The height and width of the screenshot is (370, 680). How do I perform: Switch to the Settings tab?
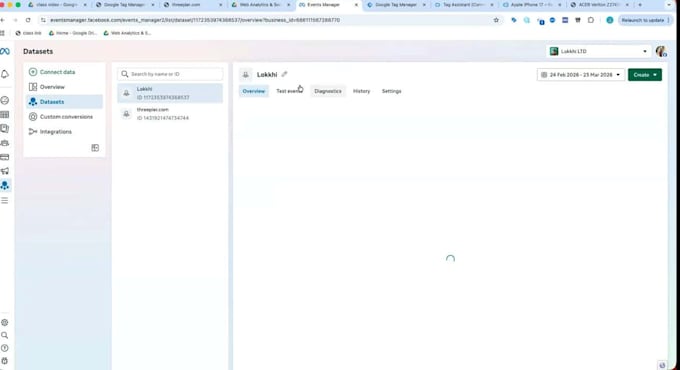[391, 91]
